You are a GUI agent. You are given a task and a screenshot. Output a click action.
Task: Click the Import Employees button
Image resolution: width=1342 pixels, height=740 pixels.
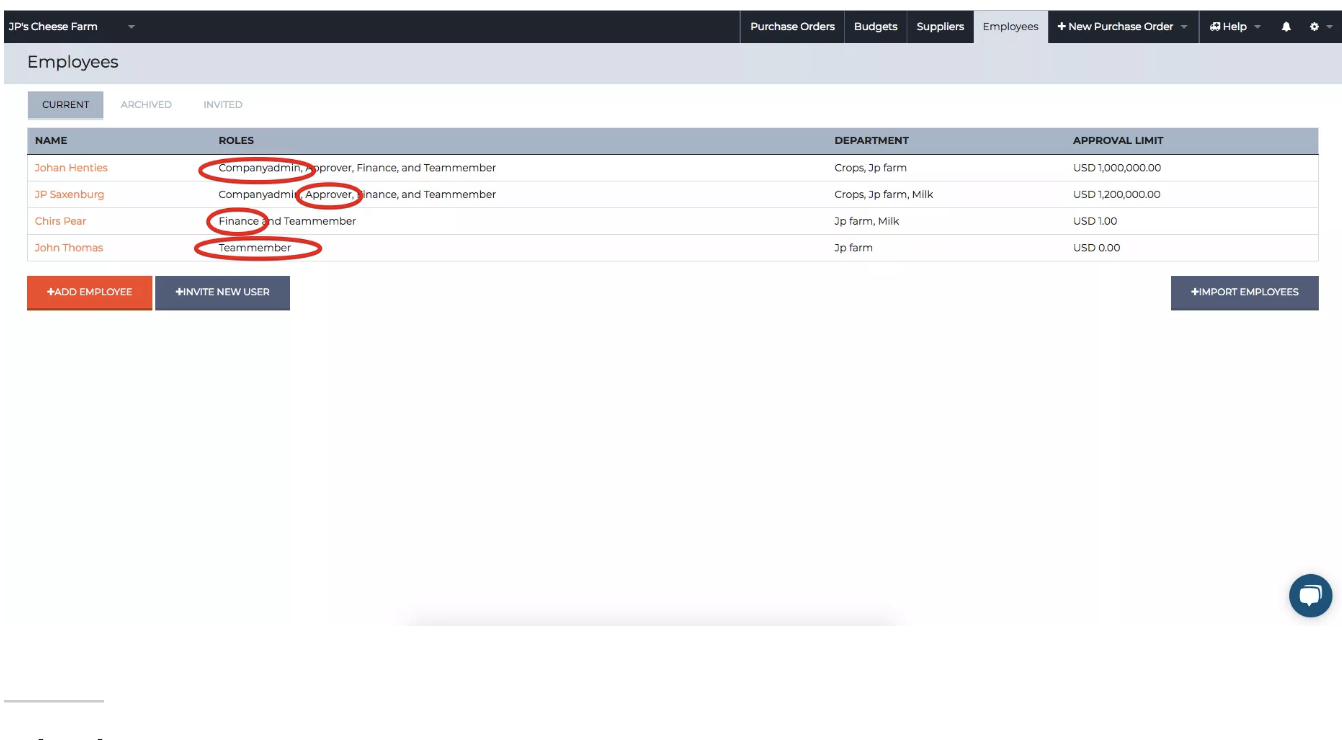[x=1244, y=292]
